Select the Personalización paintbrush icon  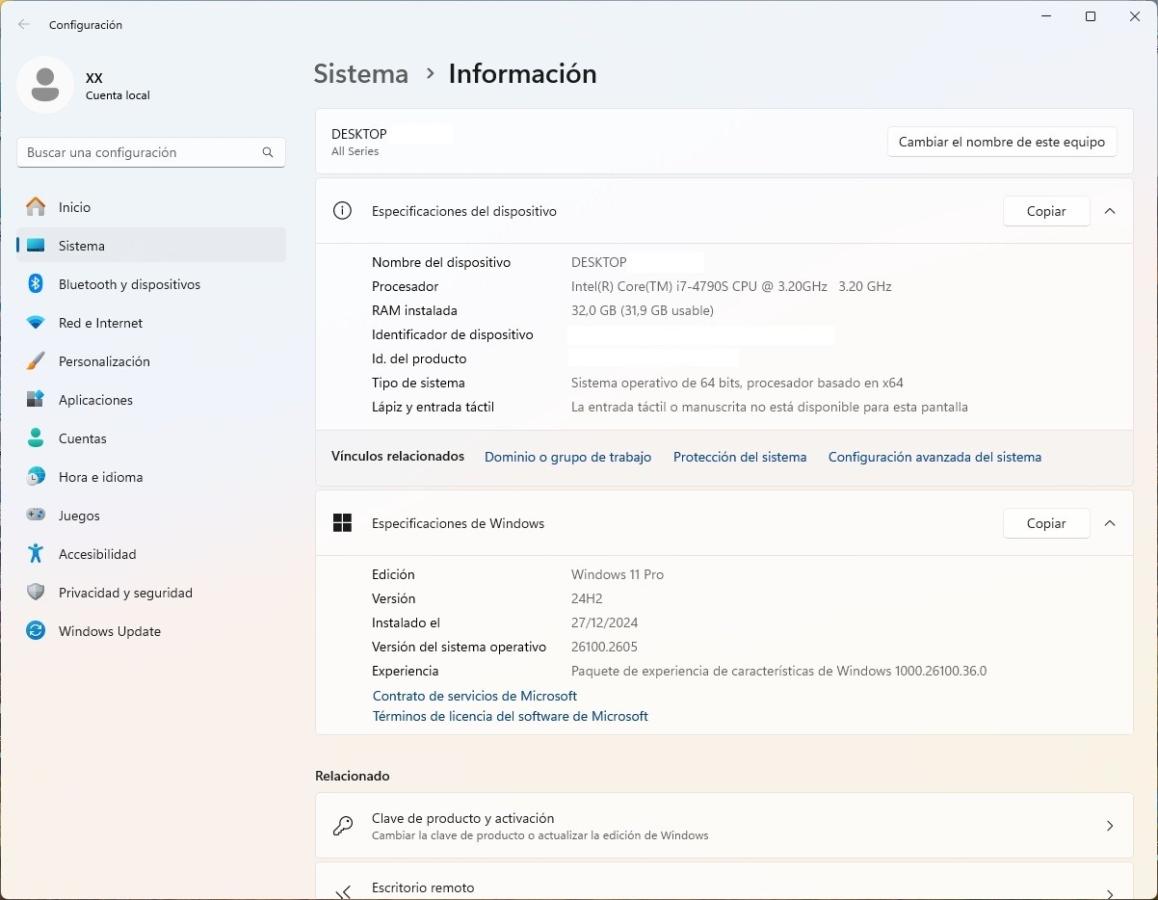coord(36,361)
